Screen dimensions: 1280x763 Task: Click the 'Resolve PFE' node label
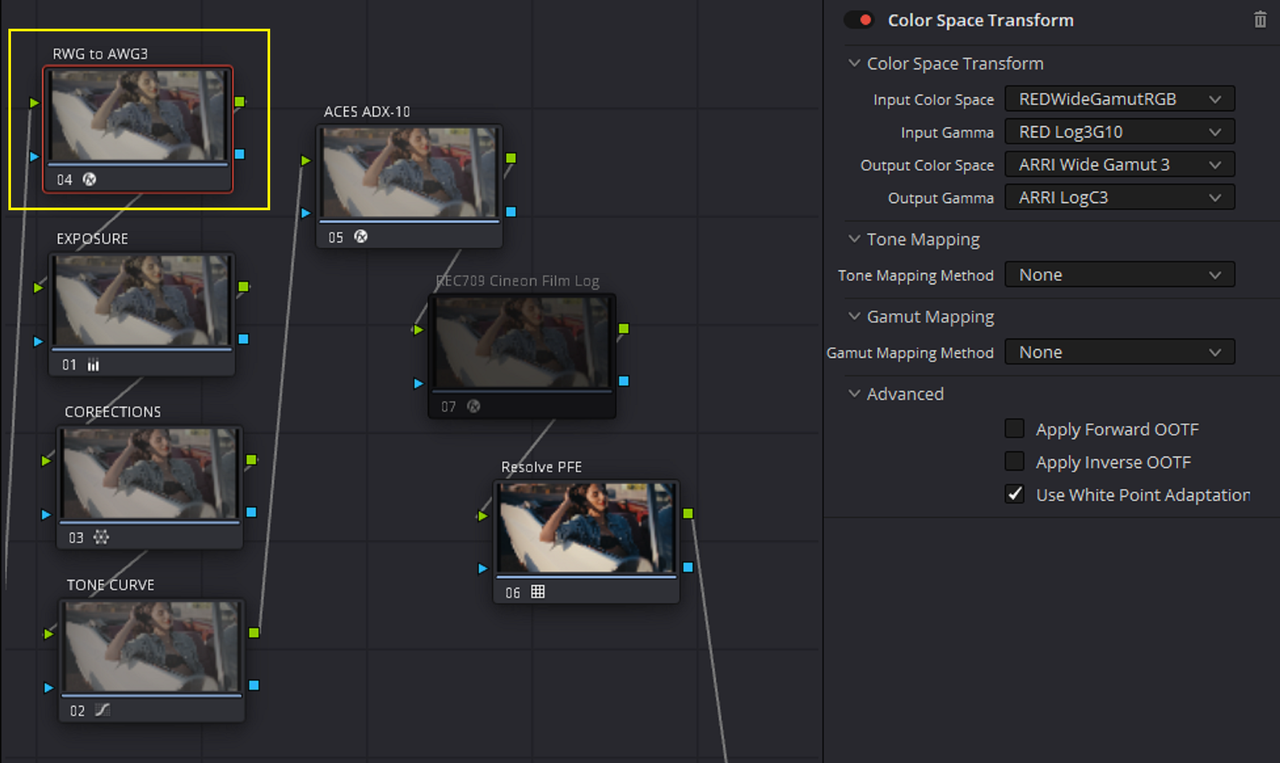(541, 467)
